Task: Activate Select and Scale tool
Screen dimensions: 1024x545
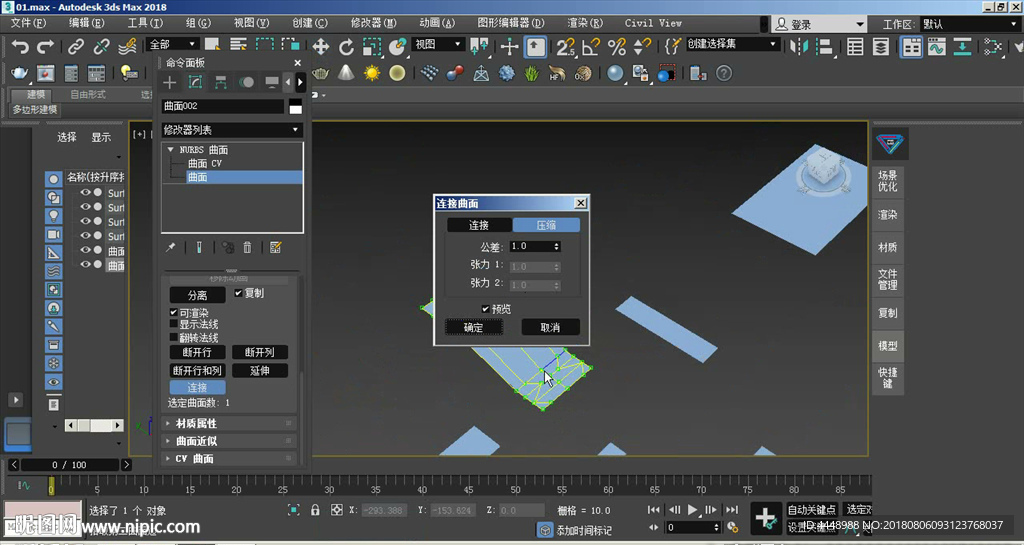Action: click(x=372, y=46)
